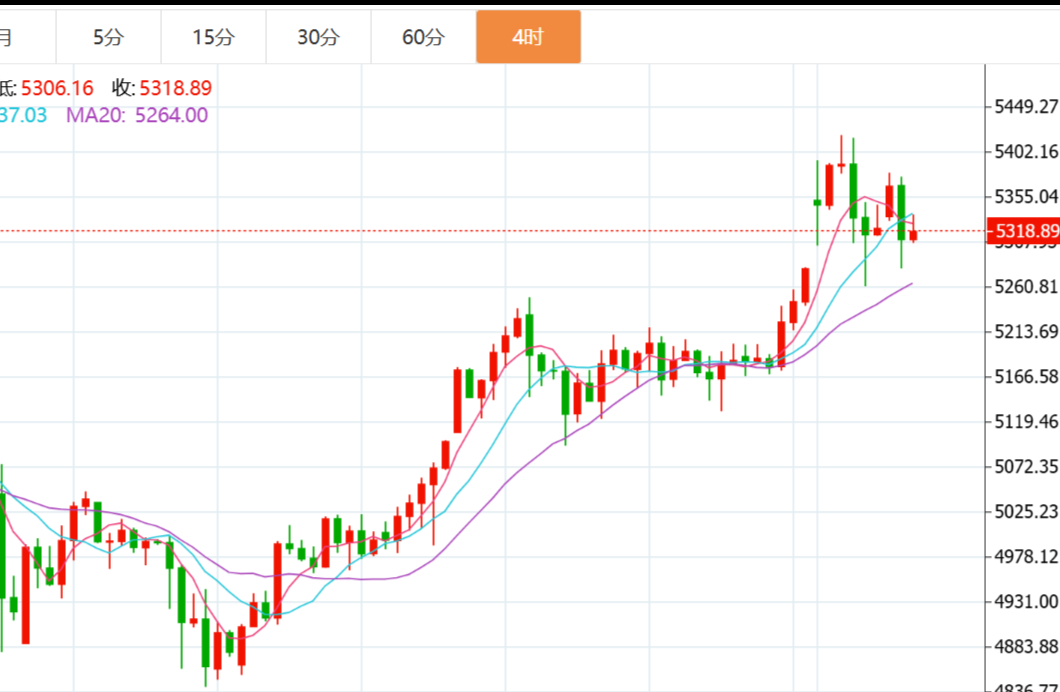Click the 5449.27 price axis label
1060x692 pixels.
point(1026,107)
